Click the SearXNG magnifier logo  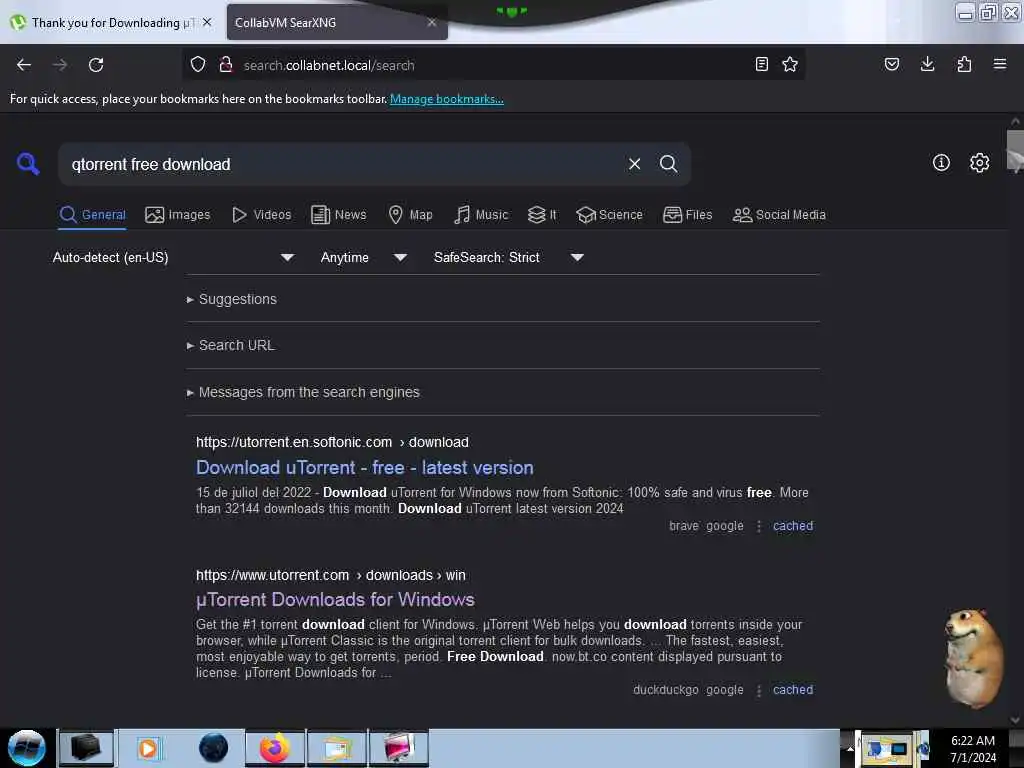coord(27,163)
